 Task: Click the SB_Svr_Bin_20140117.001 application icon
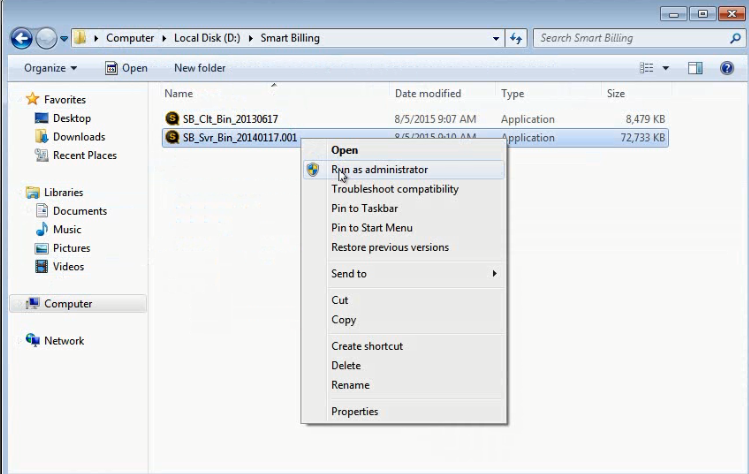click(172, 137)
